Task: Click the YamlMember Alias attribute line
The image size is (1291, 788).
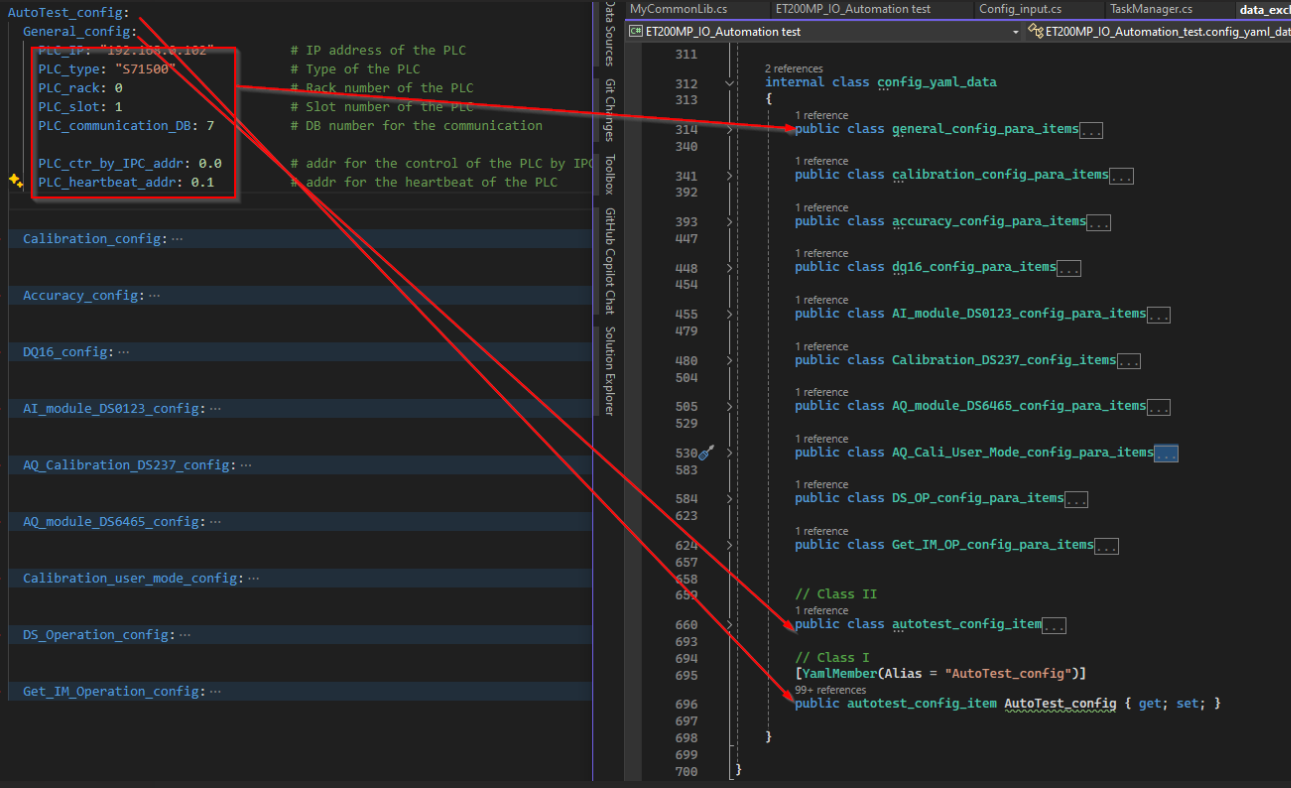Action: (x=940, y=675)
